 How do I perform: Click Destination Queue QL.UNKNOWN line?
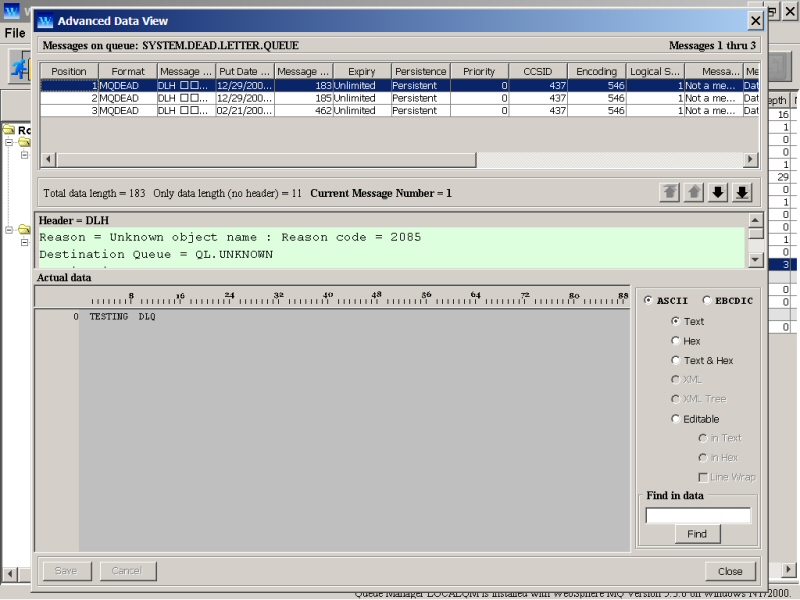point(156,254)
